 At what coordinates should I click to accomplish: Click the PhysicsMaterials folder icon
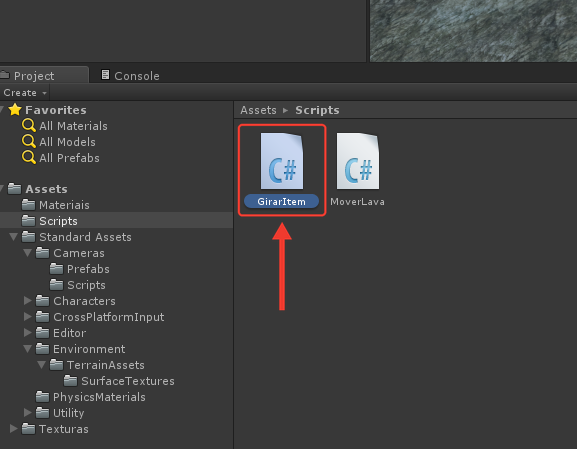click(x=43, y=396)
